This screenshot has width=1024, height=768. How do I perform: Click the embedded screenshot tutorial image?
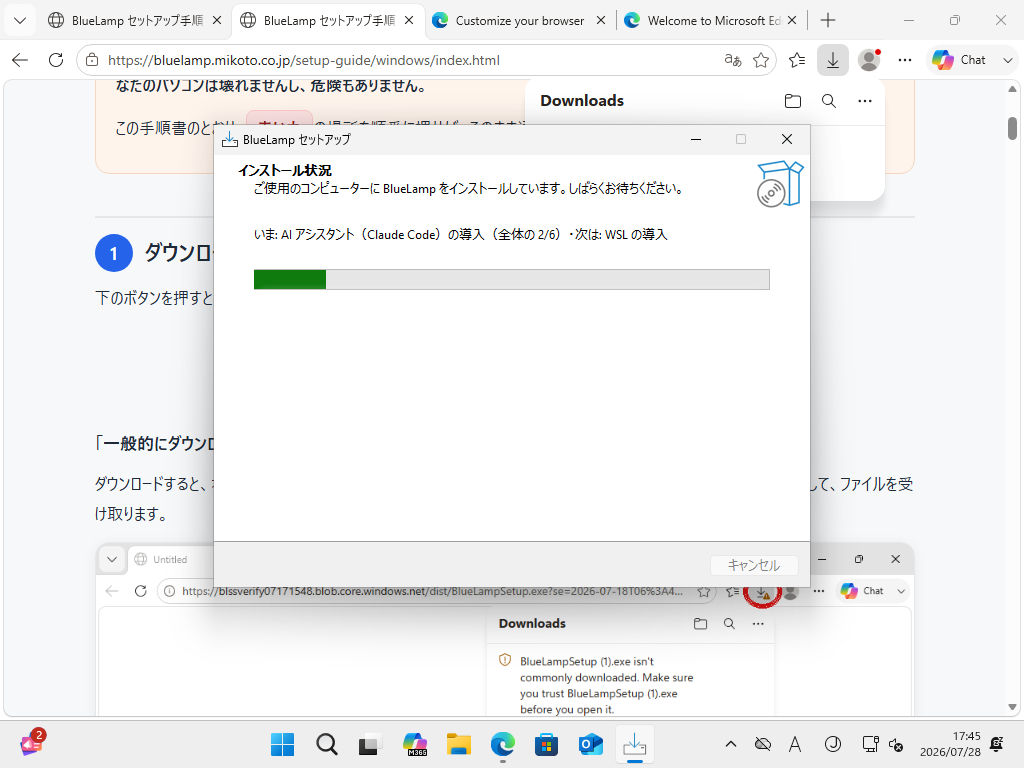coord(504,629)
